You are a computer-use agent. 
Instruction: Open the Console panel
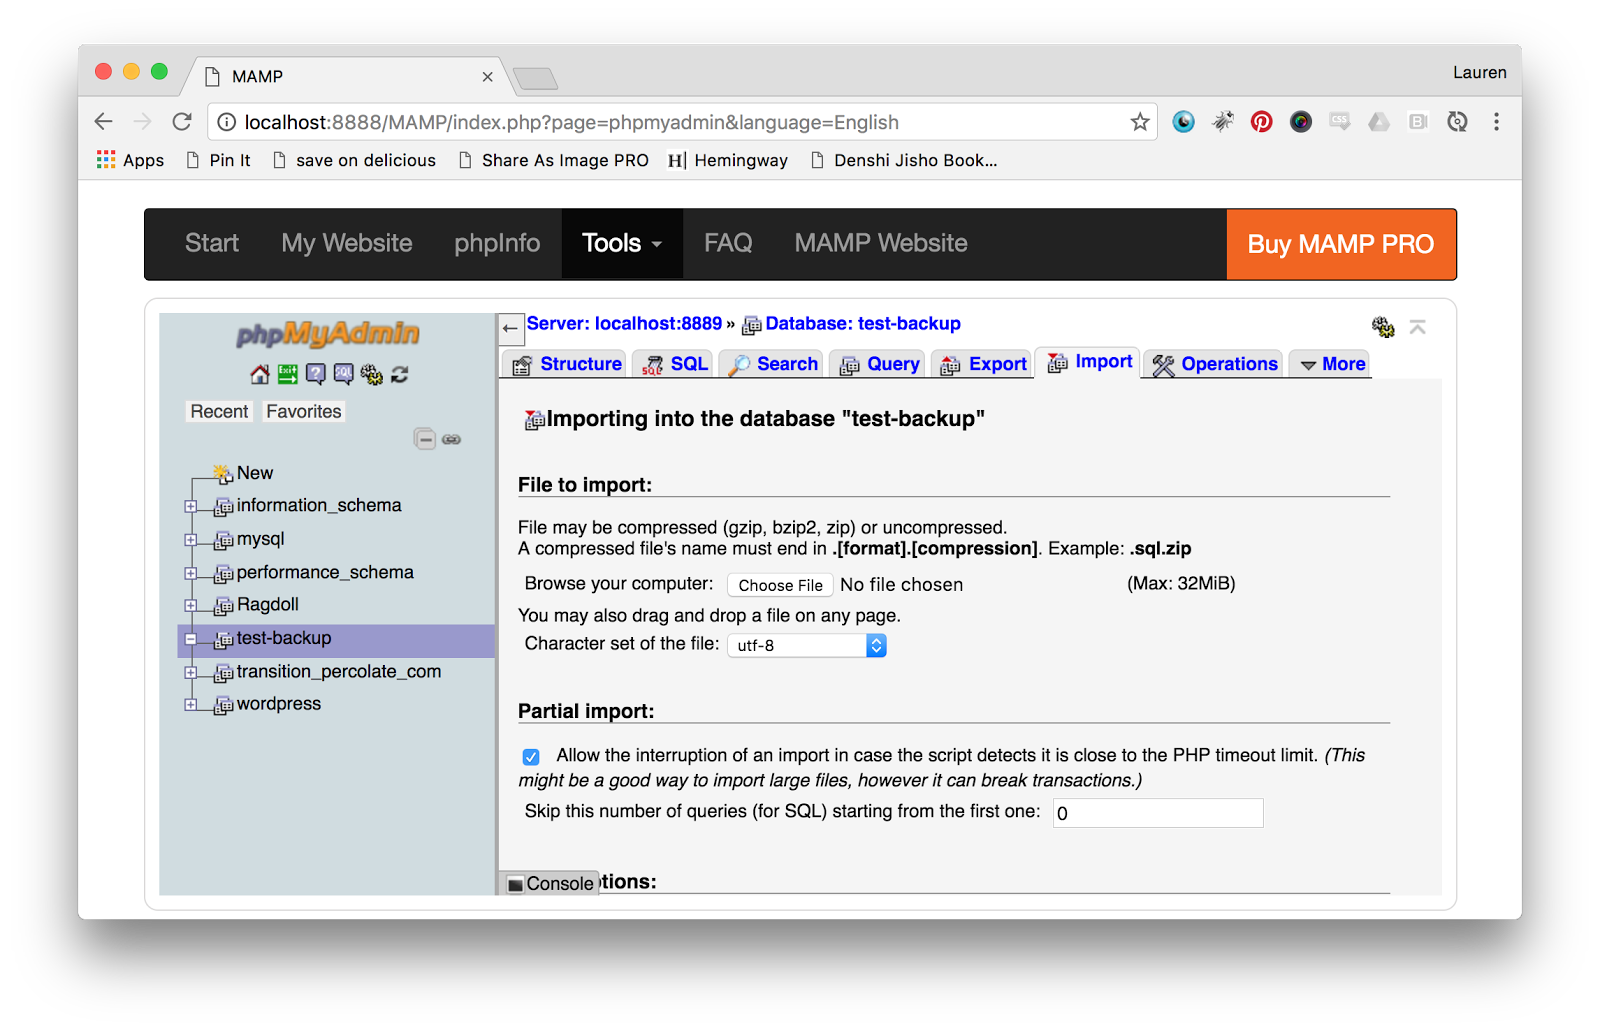(550, 883)
